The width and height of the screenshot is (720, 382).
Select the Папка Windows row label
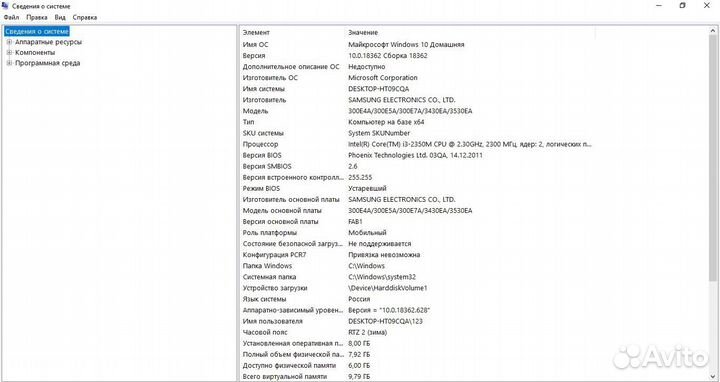(x=267, y=266)
